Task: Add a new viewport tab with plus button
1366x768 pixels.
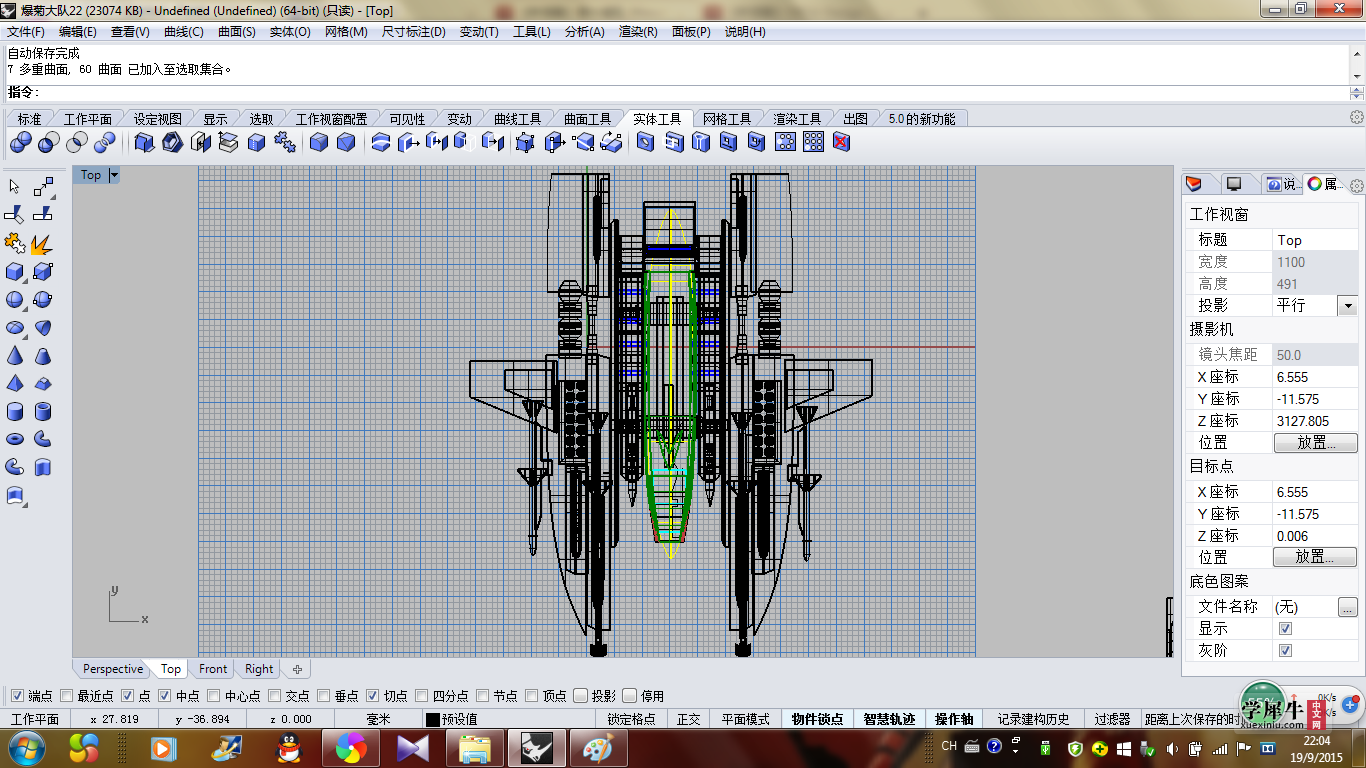Action: tap(297, 669)
